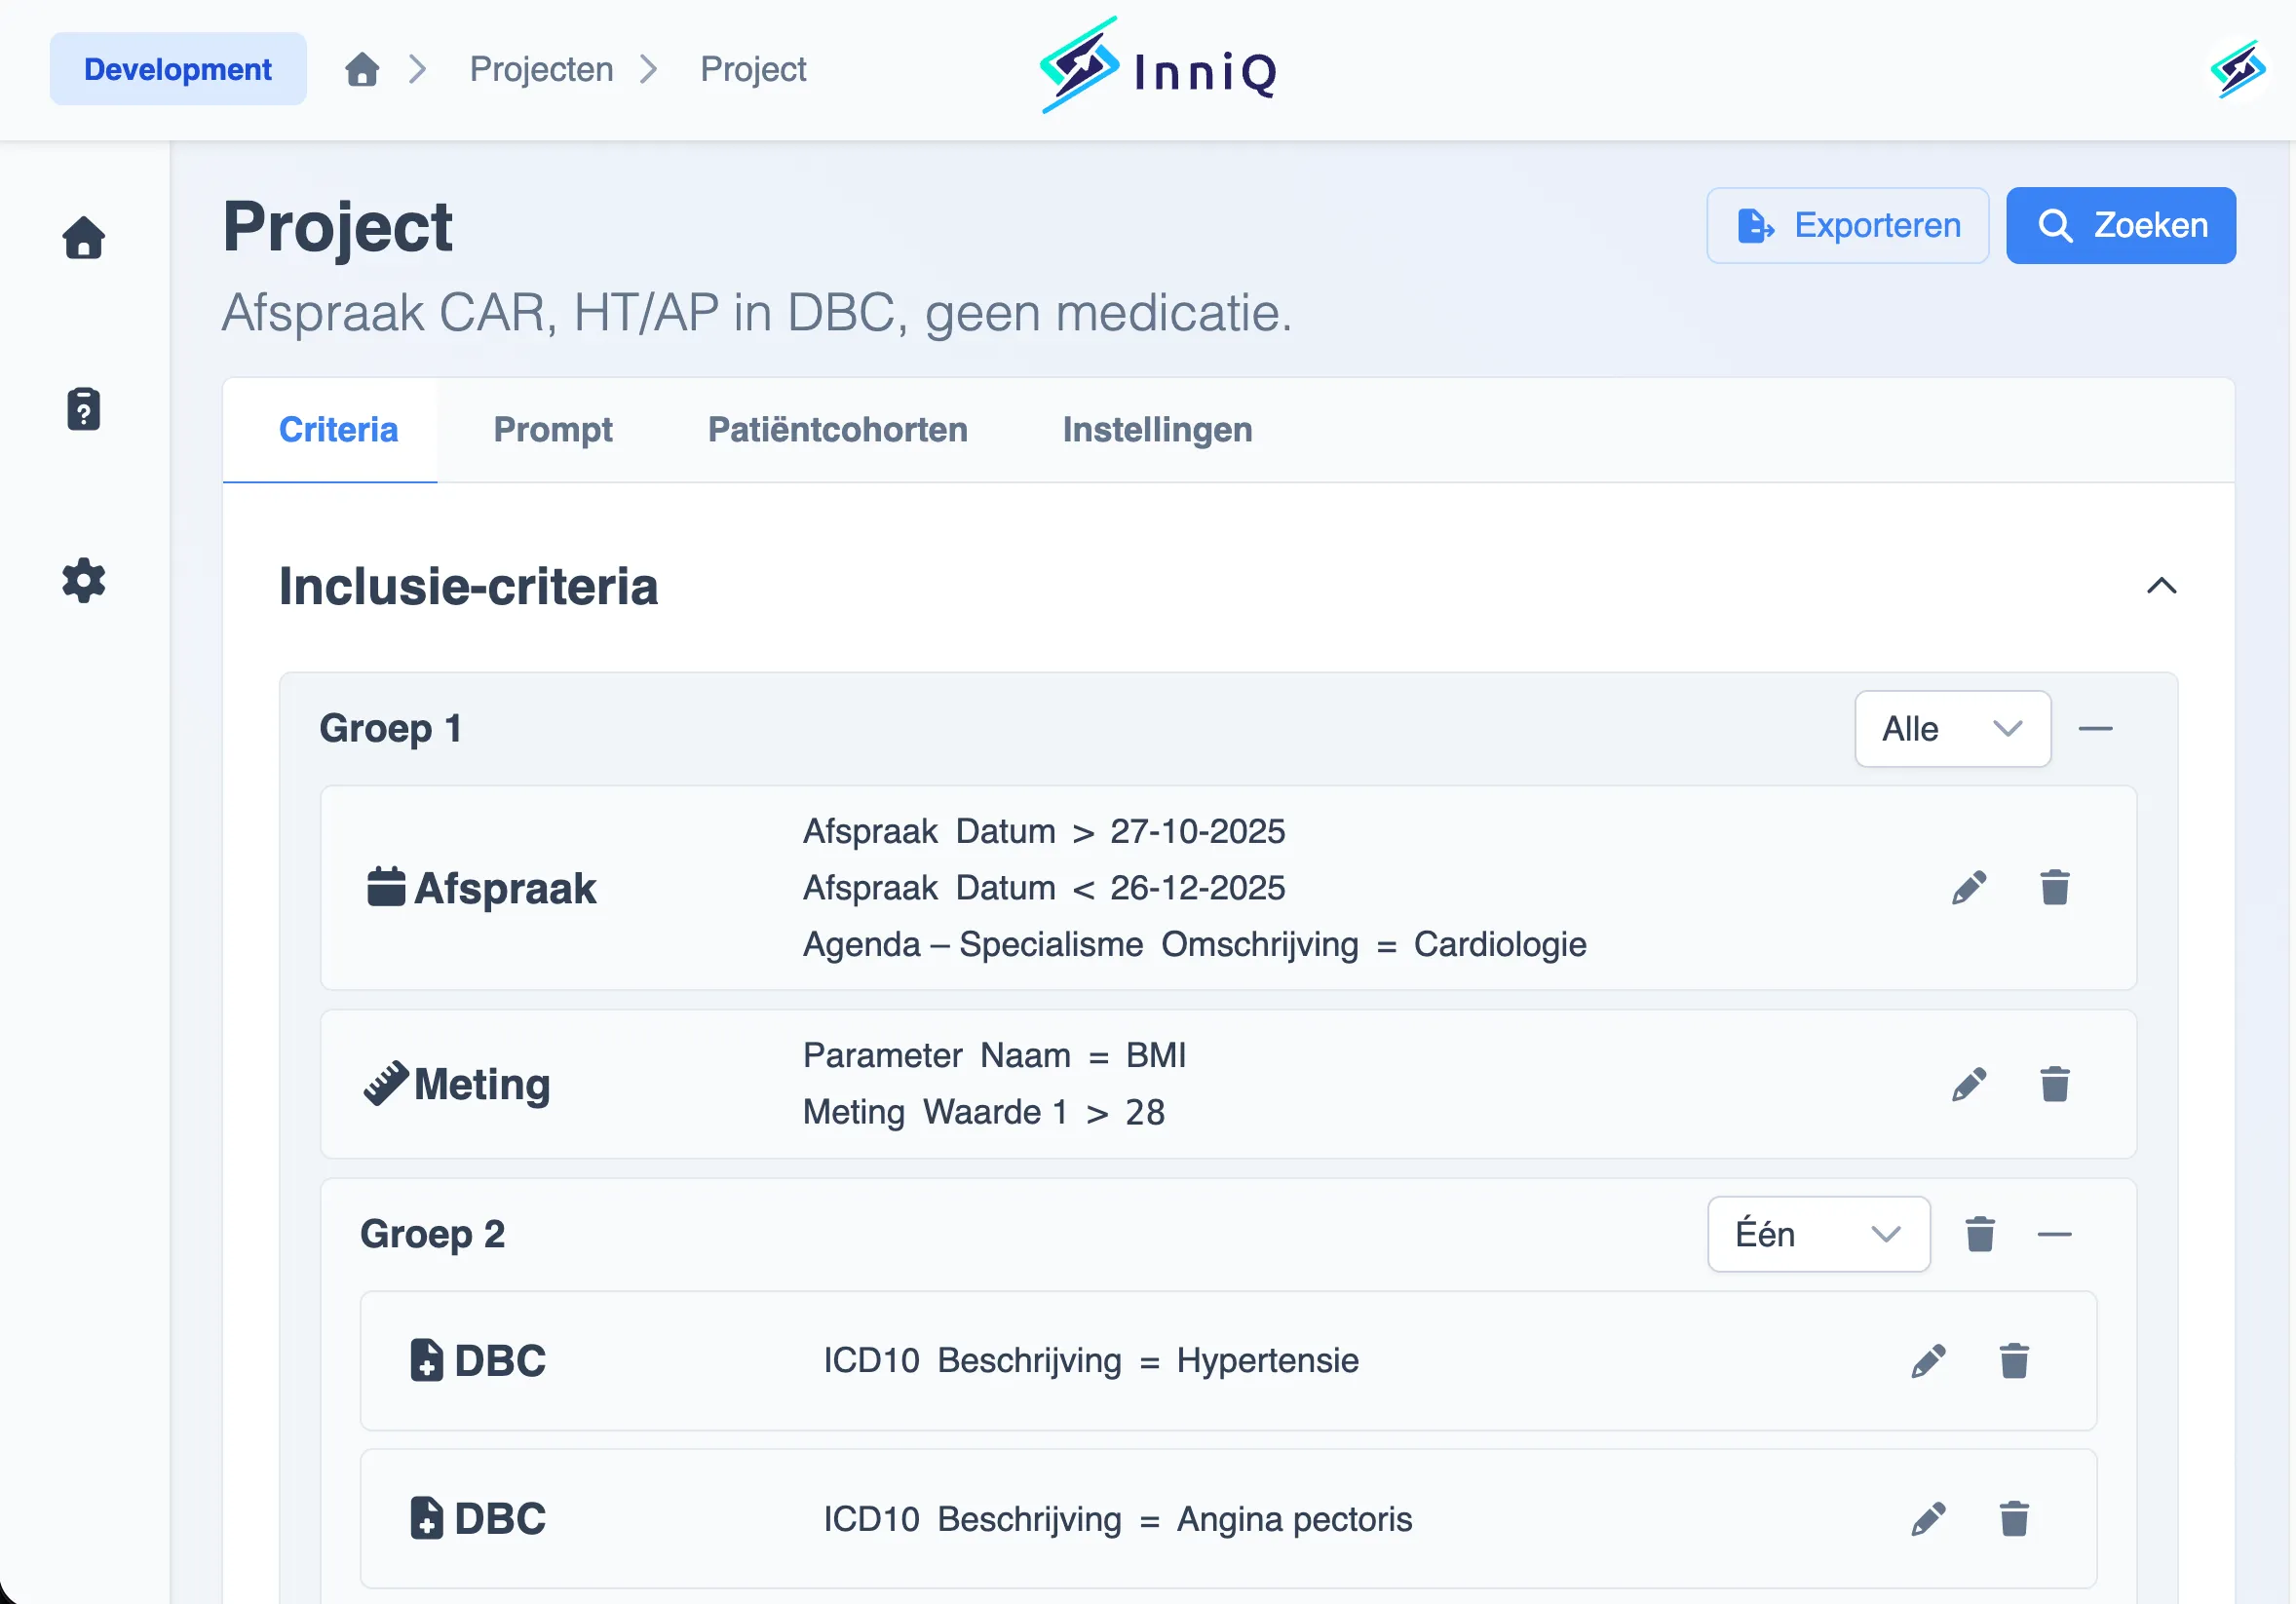Delete Groep 2 with its trash icon

point(1979,1234)
